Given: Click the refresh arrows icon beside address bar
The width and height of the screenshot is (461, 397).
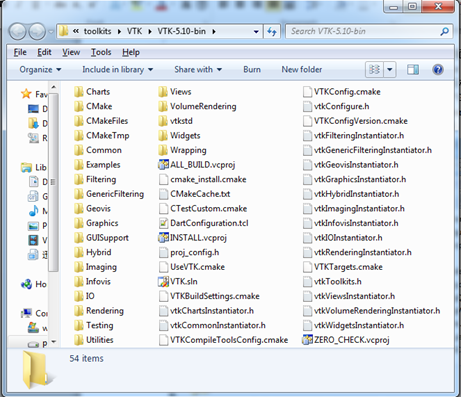Looking at the screenshot, I should point(272,32).
